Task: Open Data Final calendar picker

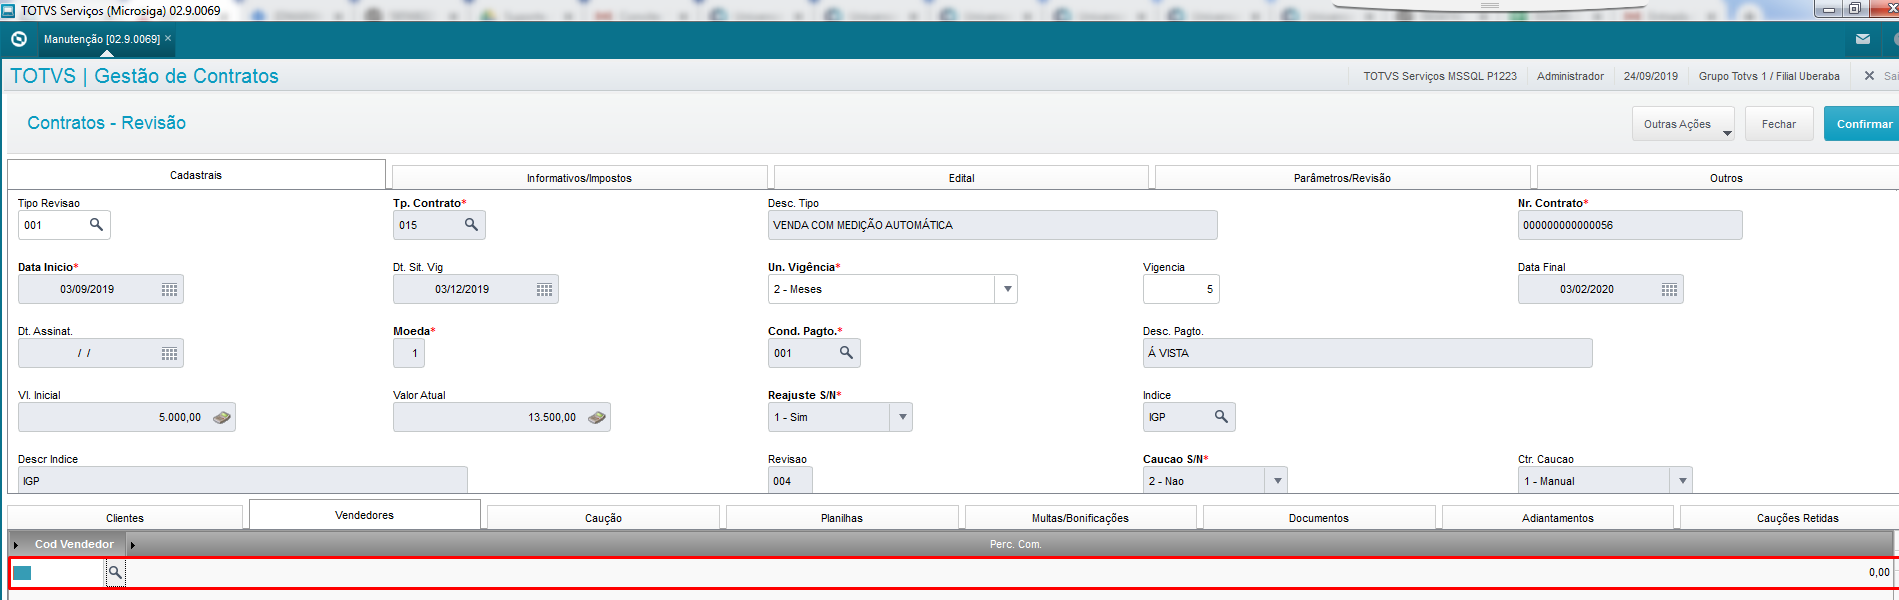Action: [1669, 289]
